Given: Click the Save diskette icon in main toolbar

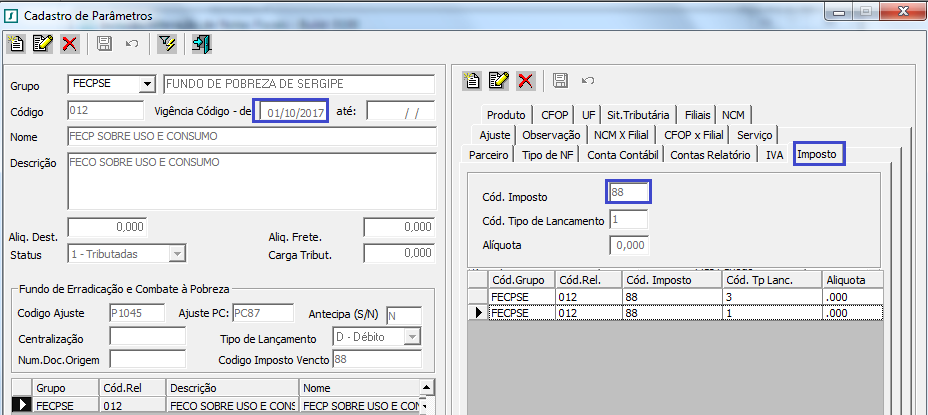Looking at the screenshot, I should [104, 43].
